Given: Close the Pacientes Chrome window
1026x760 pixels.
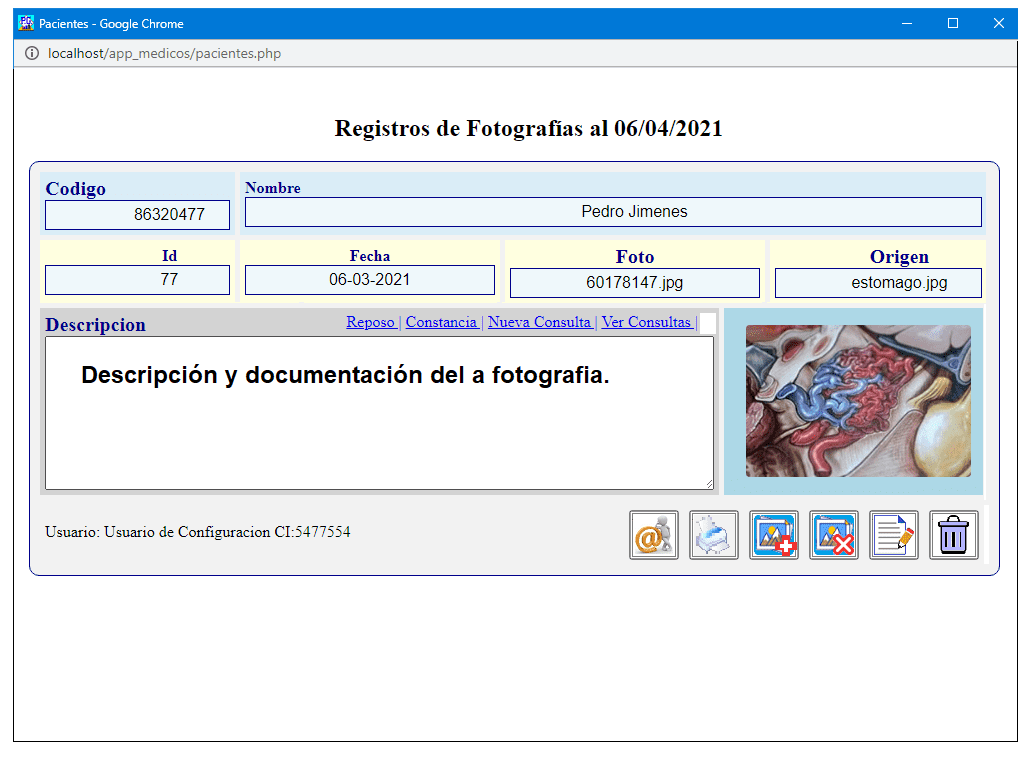Looking at the screenshot, I should click(999, 24).
